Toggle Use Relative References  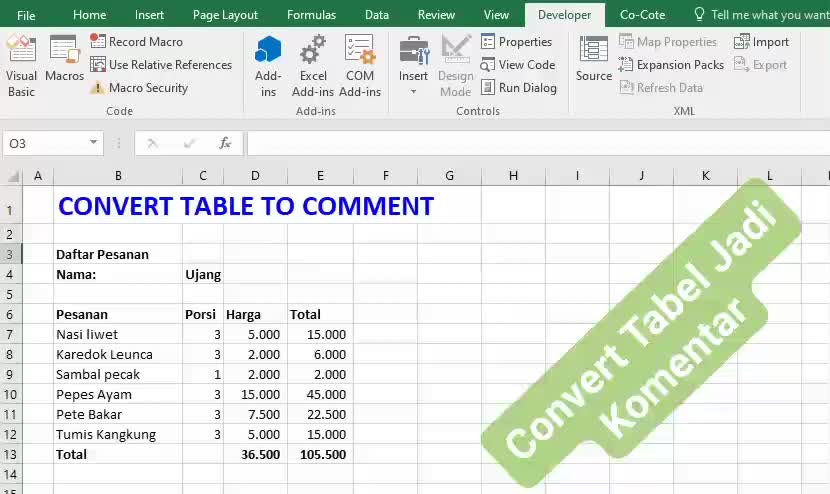pyautogui.click(x=161, y=65)
